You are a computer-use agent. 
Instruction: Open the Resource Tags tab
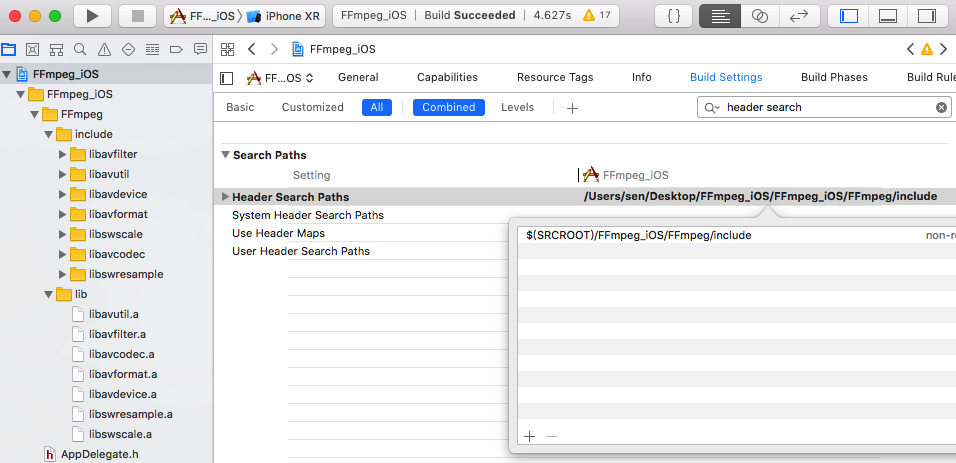555,77
